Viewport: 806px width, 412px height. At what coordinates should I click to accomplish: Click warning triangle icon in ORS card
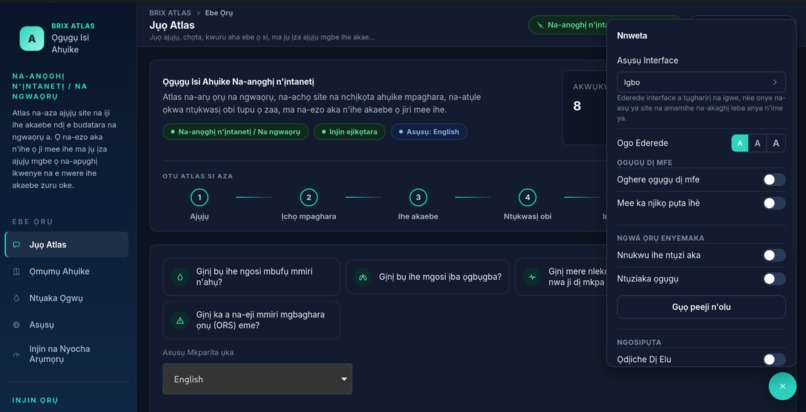pos(180,320)
